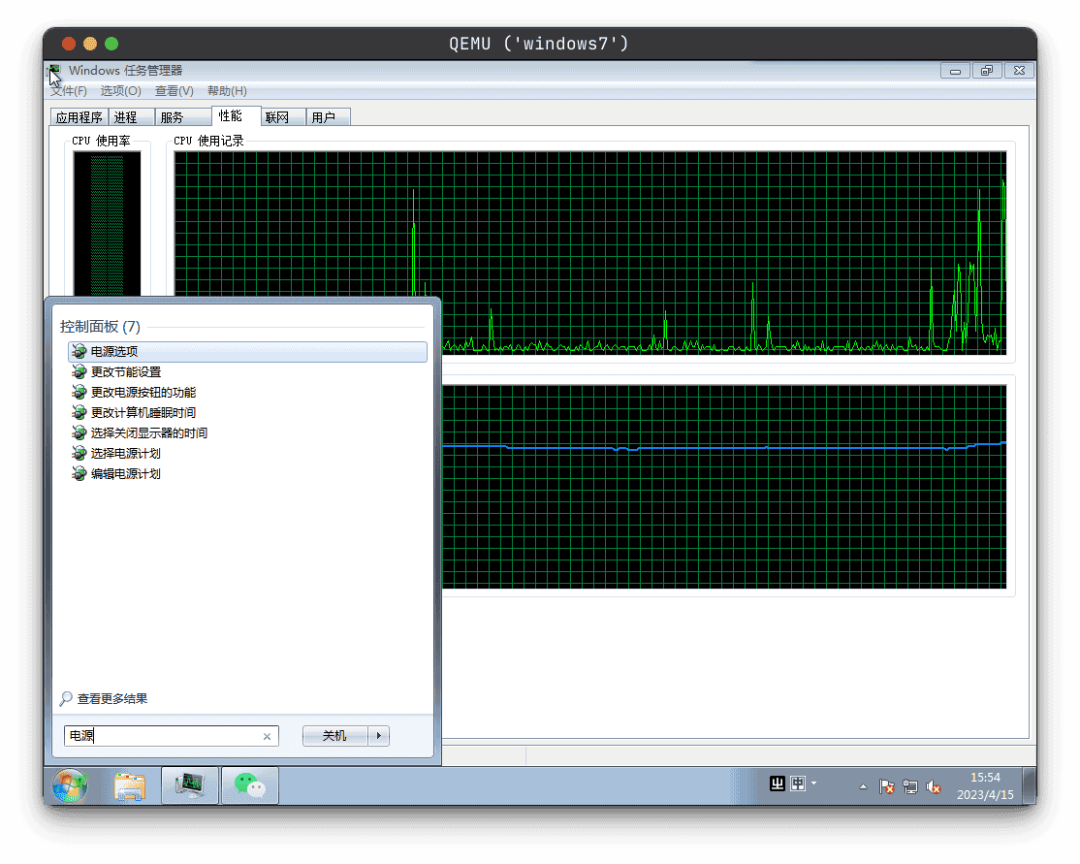This screenshot has width=1080, height=864.
Task: Clear the Start menu search box
Action: pos(267,737)
